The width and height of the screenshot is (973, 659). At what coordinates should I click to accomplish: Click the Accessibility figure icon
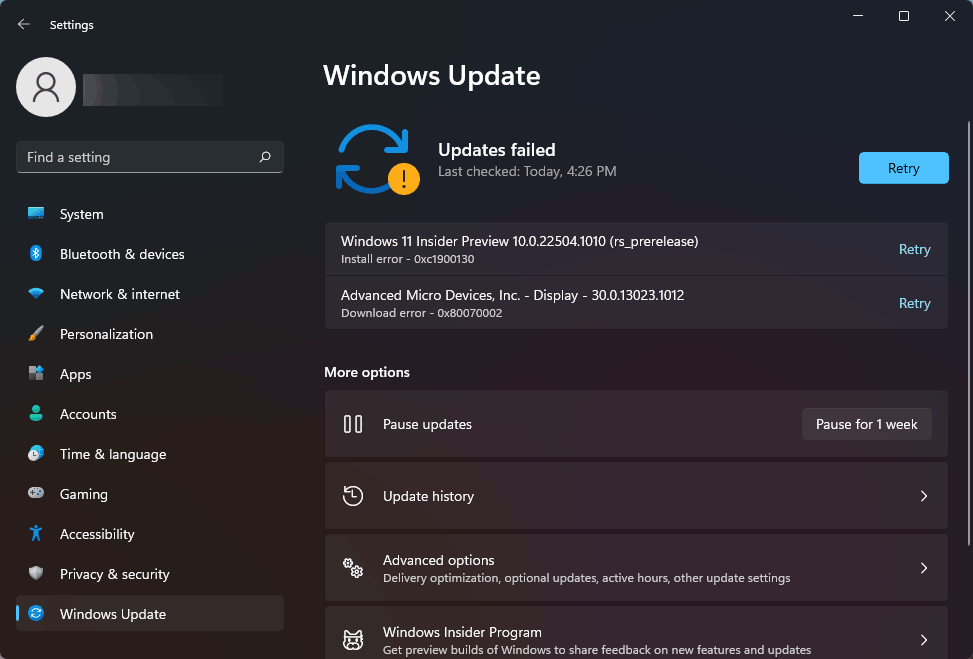coord(34,534)
